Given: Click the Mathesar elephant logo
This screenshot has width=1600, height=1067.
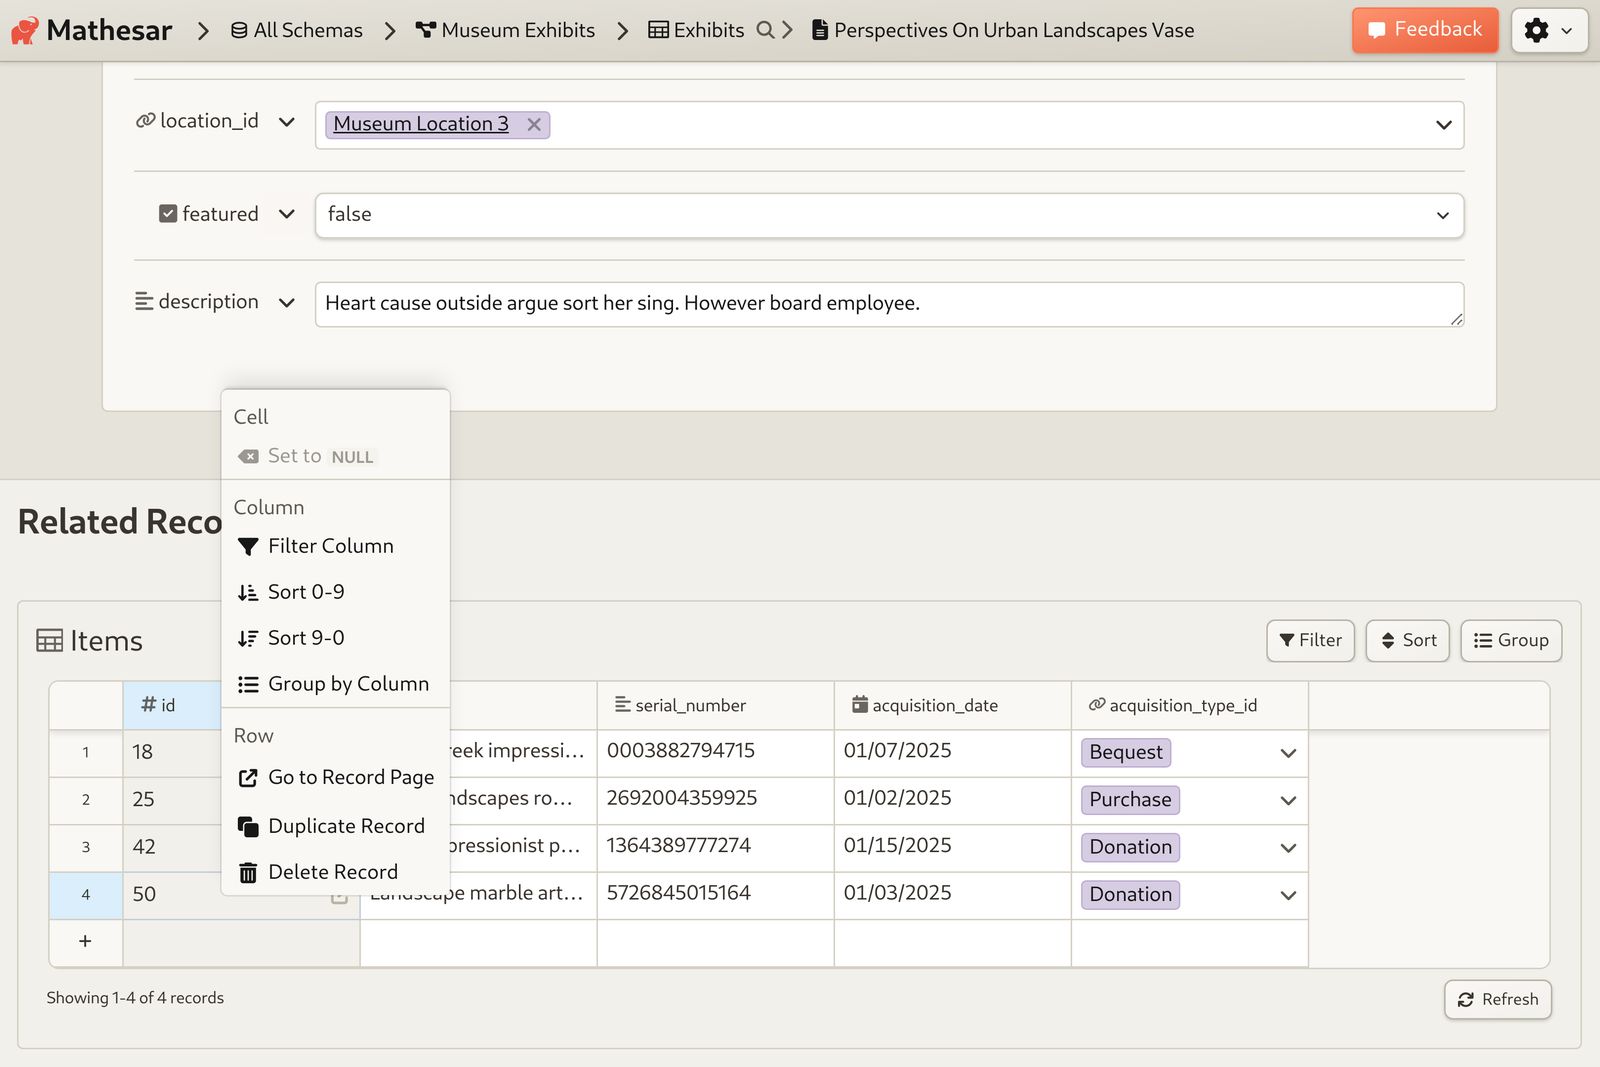Looking at the screenshot, I should click(x=25, y=30).
